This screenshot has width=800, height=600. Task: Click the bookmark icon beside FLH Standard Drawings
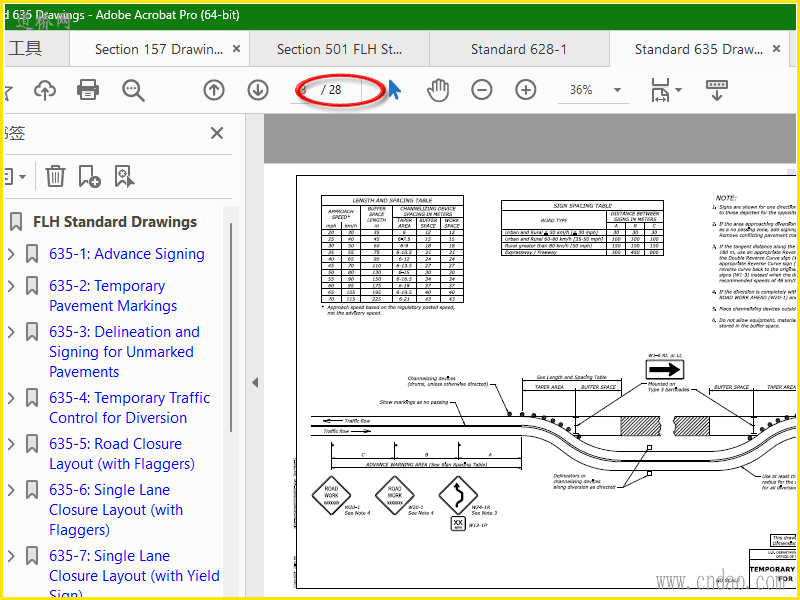[16, 222]
